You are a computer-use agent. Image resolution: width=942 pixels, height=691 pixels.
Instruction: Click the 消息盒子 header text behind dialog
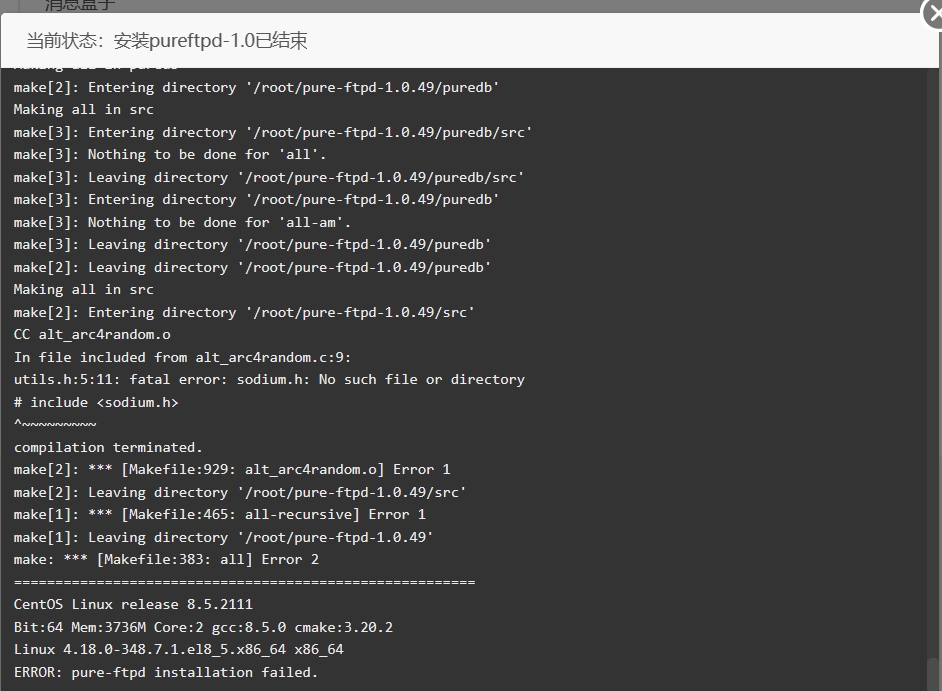click(80, 5)
